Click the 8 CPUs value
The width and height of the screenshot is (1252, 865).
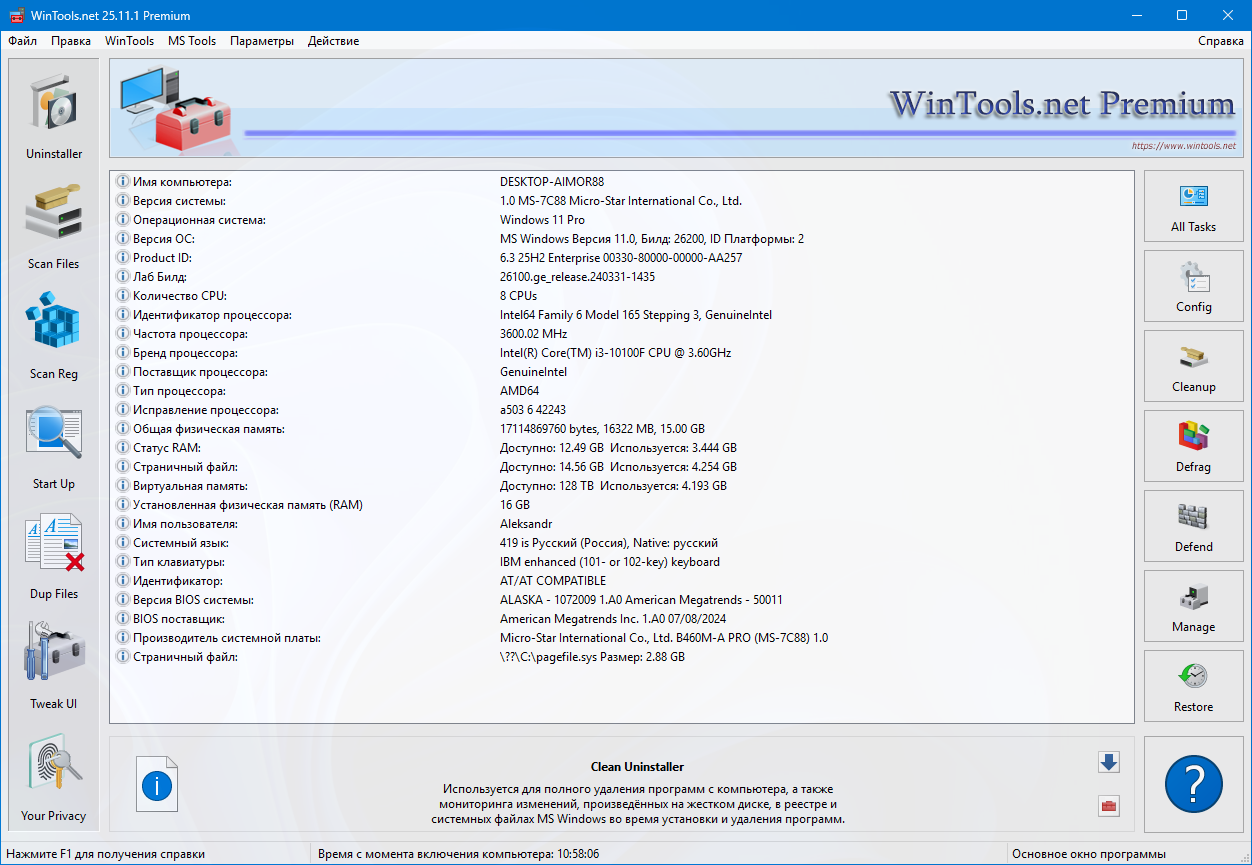click(x=518, y=296)
